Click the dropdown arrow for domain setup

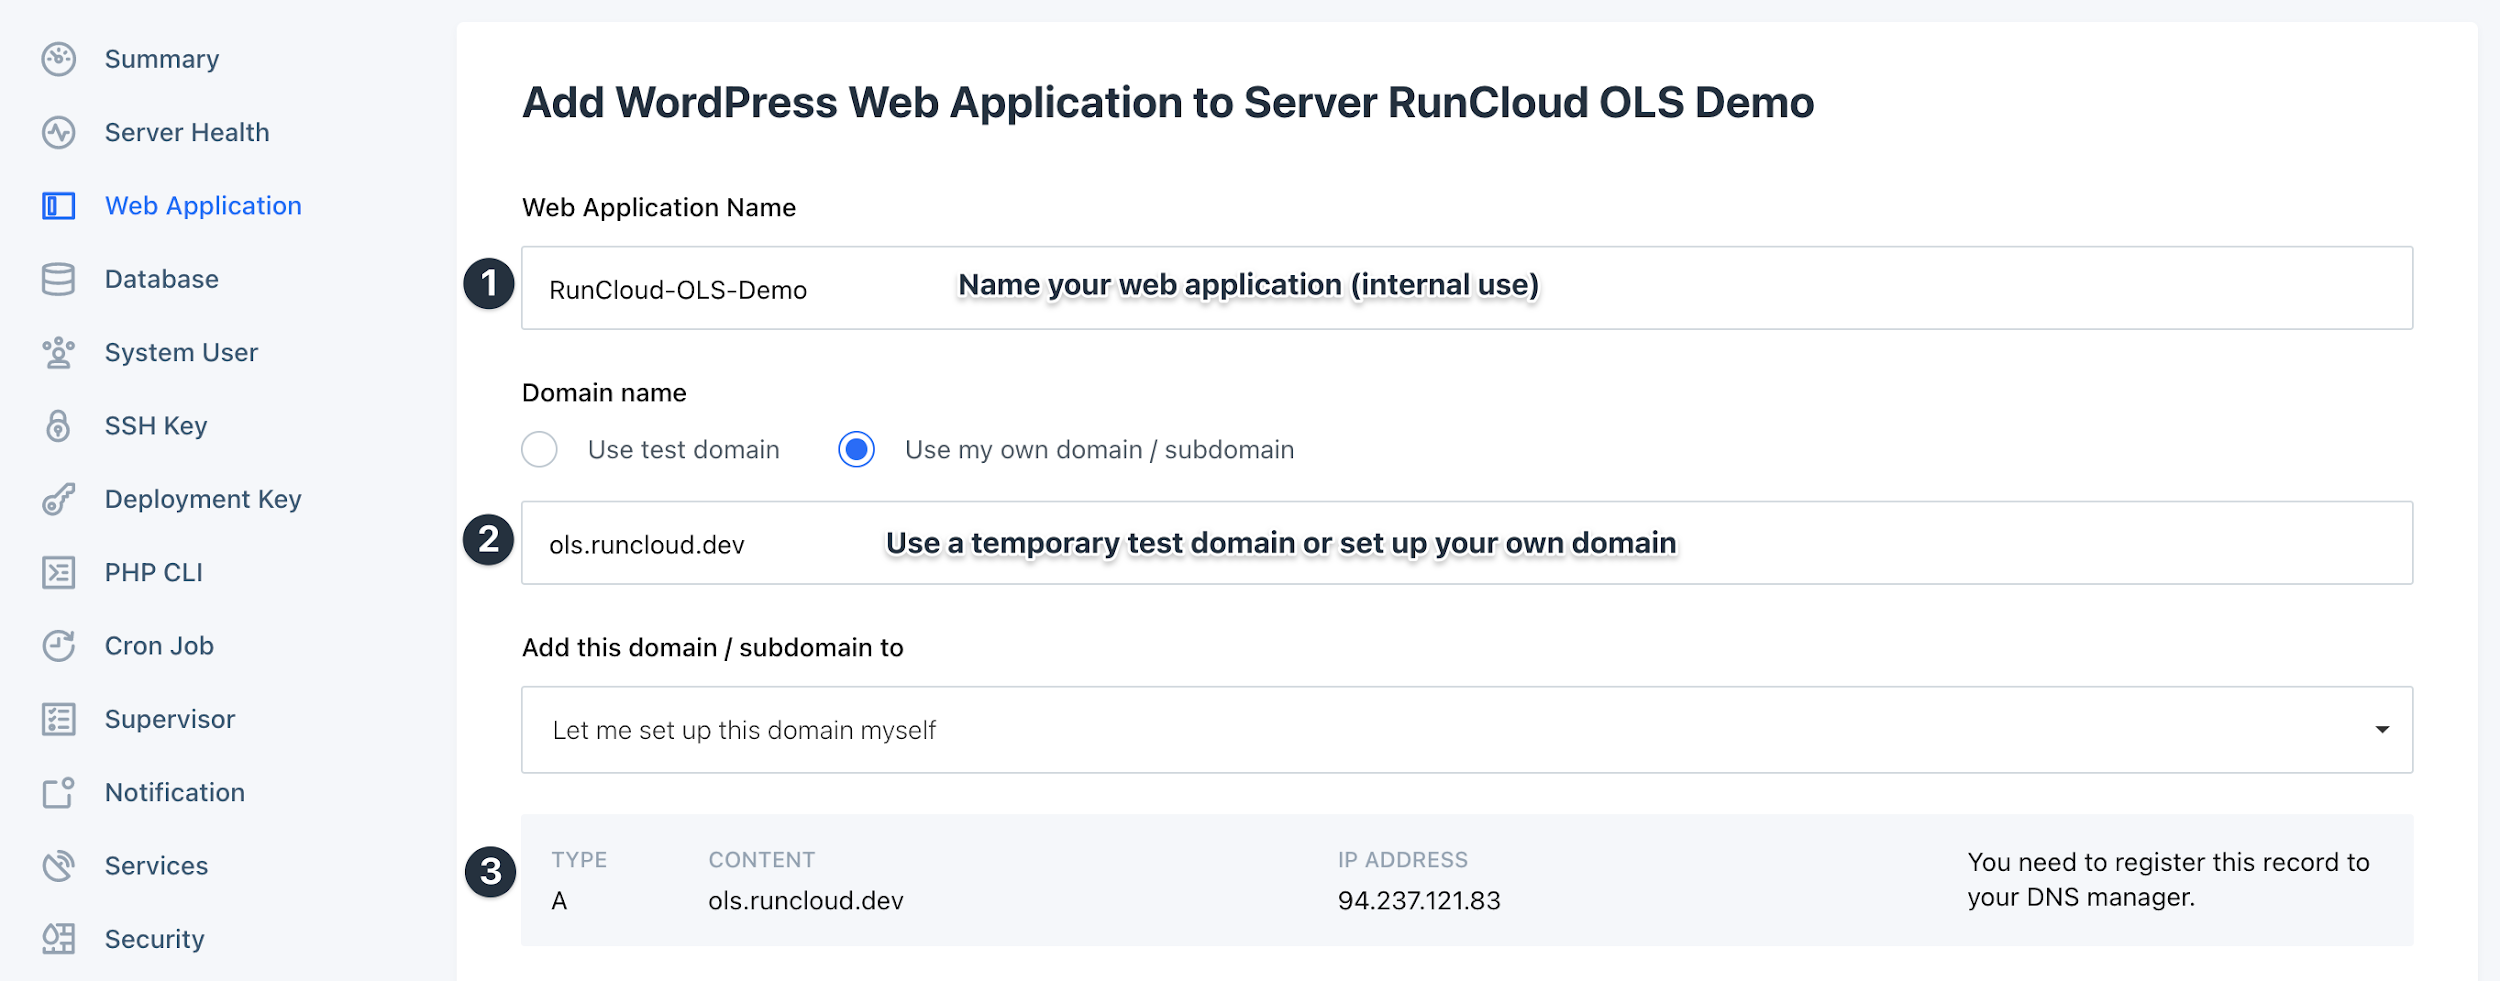coord(2383,730)
